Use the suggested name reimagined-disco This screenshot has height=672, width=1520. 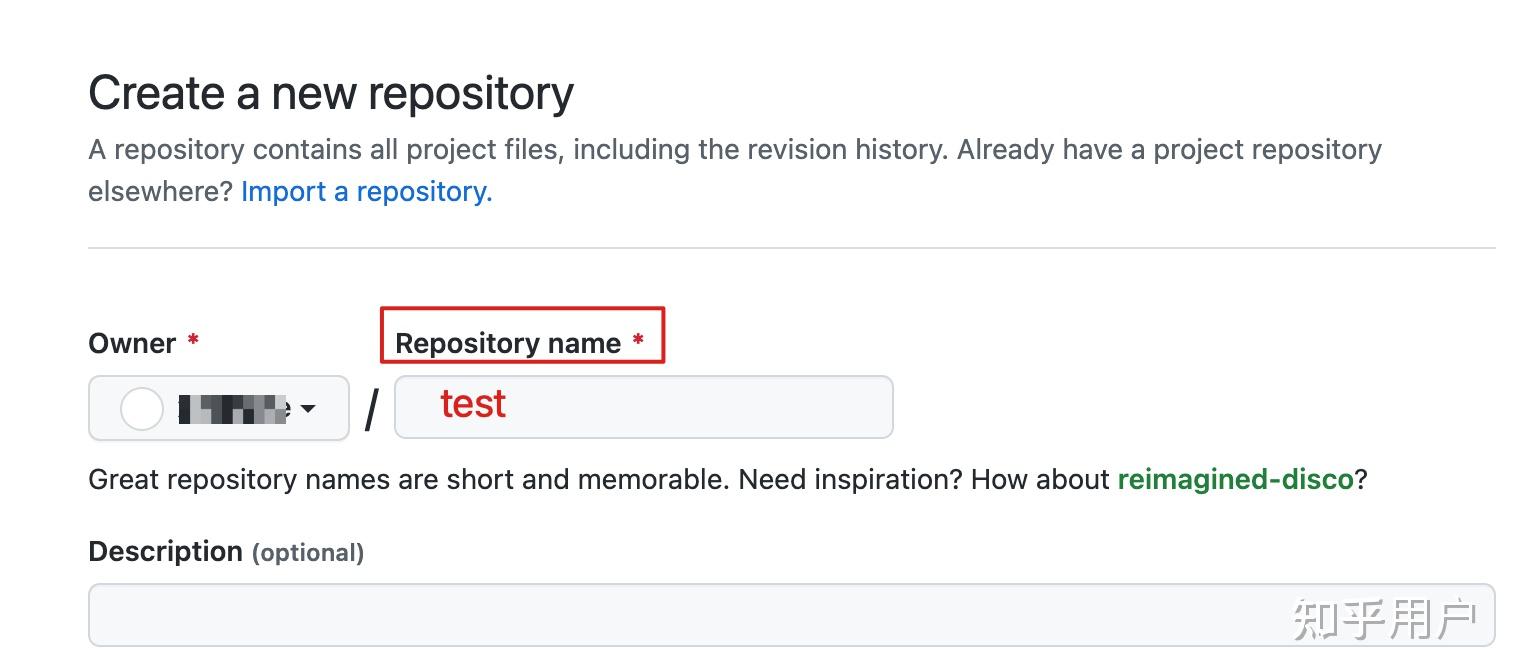[1234, 479]
